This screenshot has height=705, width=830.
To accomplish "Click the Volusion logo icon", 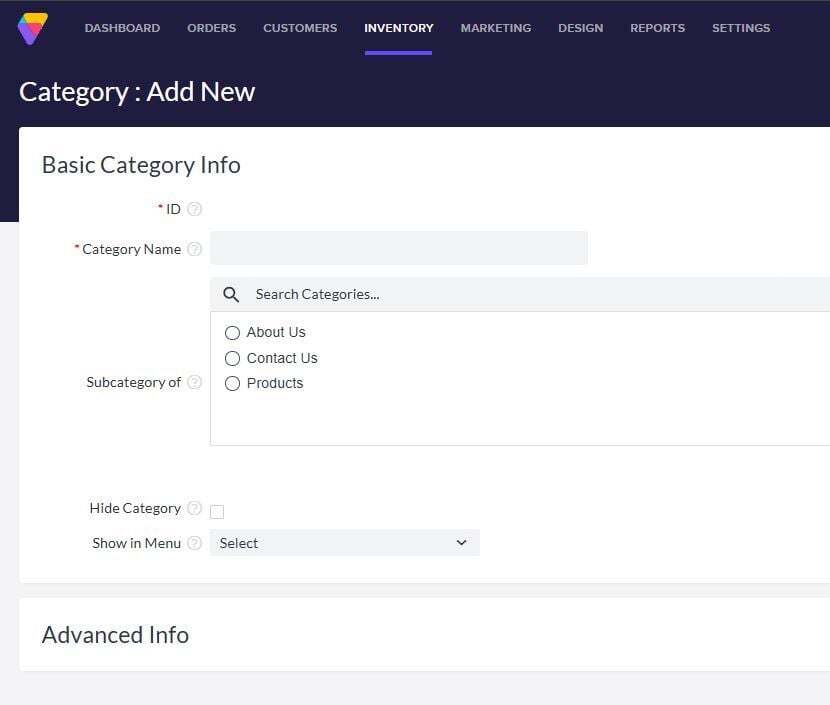I will point(32,28).
